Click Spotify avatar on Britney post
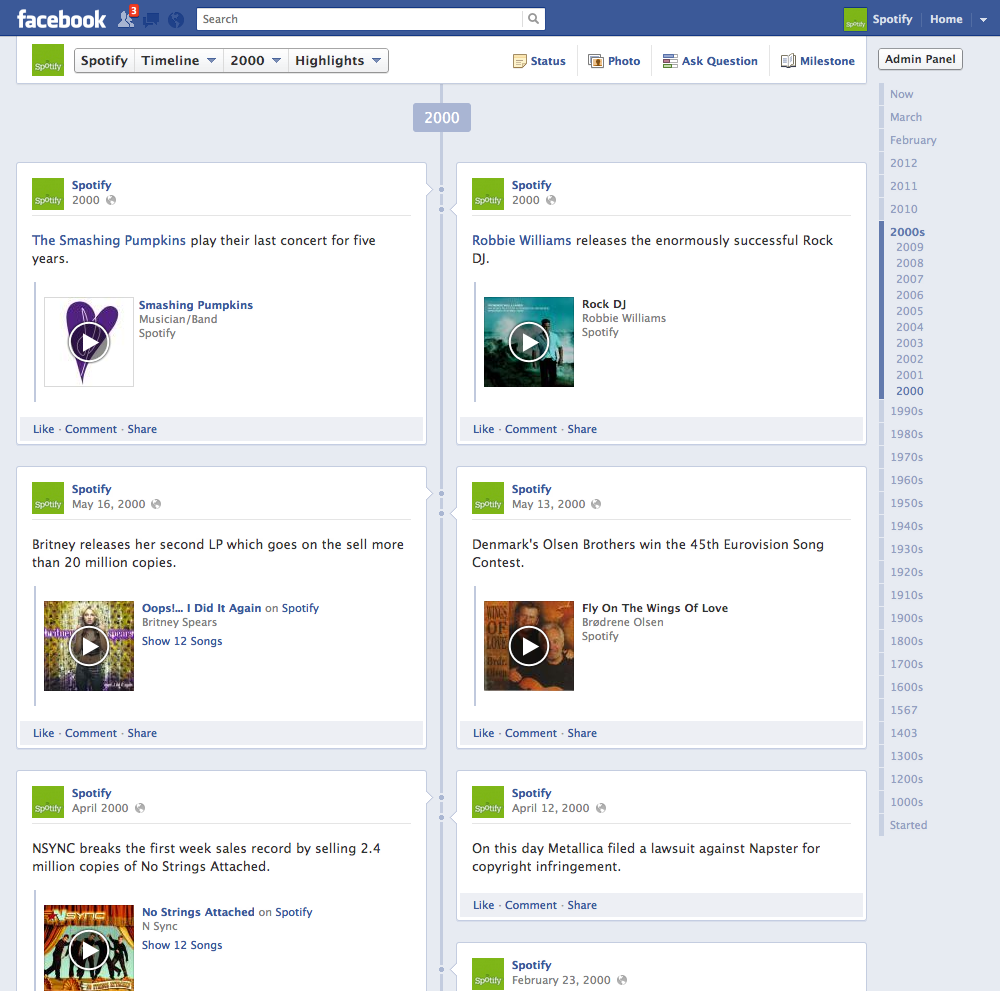This screenshot has height=991, width=1000. pos(48,498)
